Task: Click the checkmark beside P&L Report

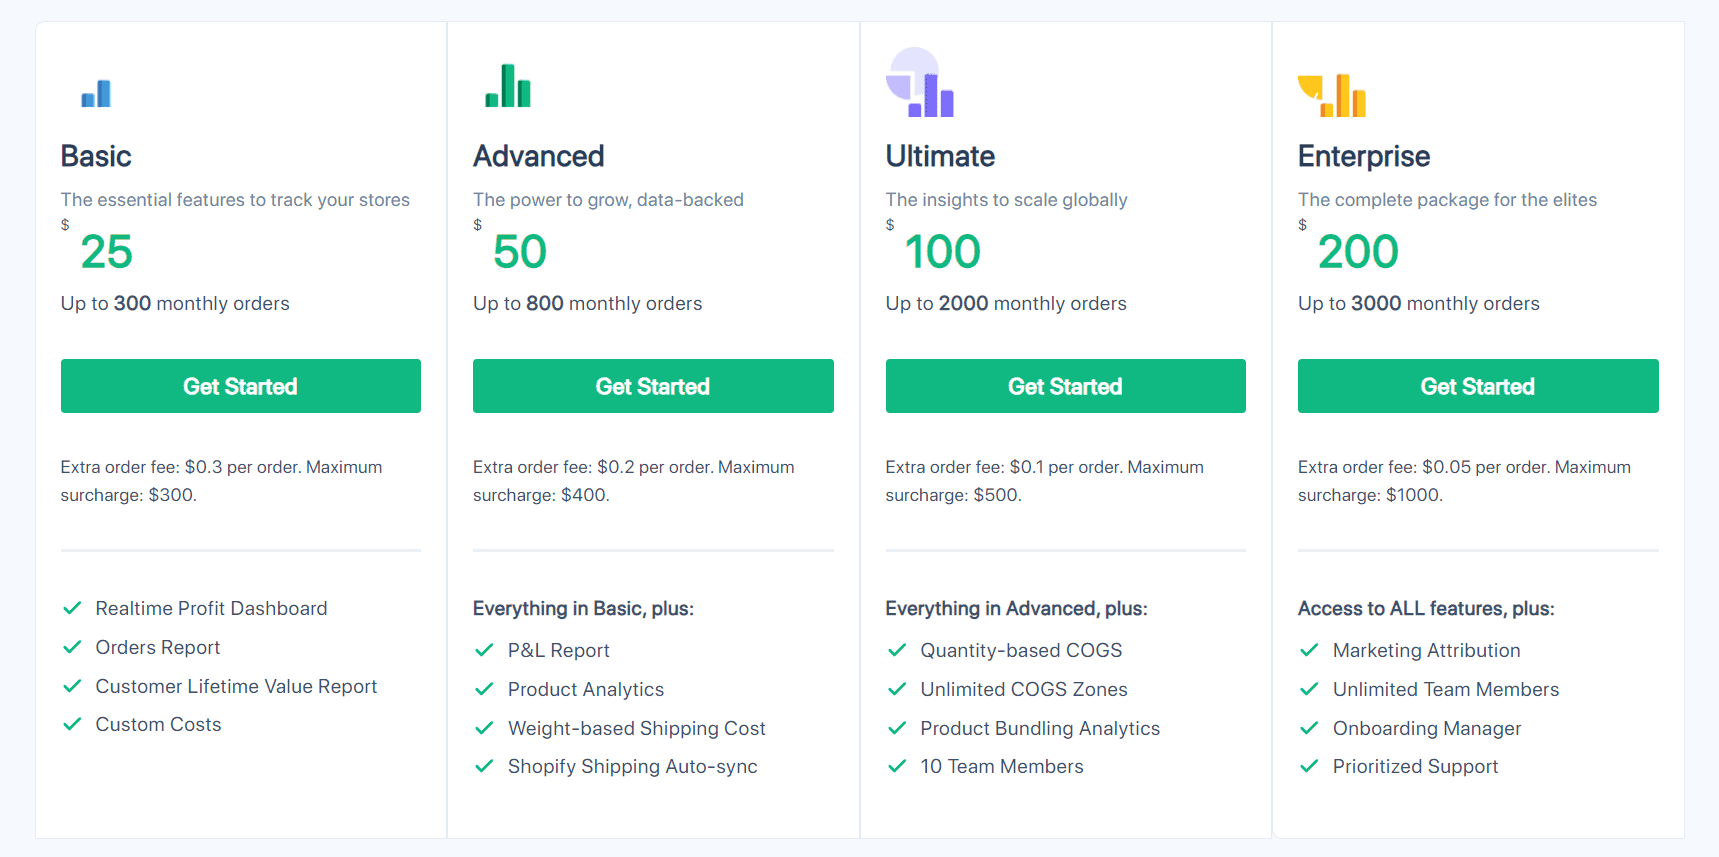Action: click(x=484, y=649)
